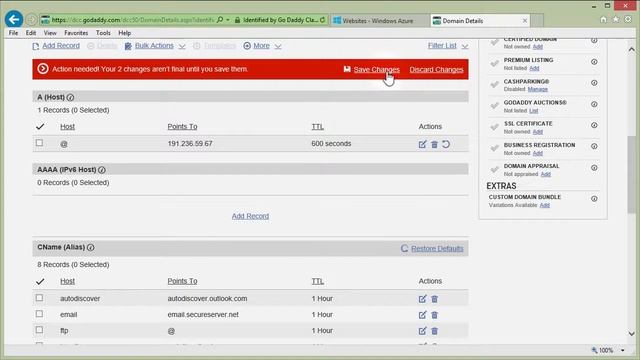This screenshot has height=360, width=640.
Task: Click Manage link under CashParking
Action: 538,89
